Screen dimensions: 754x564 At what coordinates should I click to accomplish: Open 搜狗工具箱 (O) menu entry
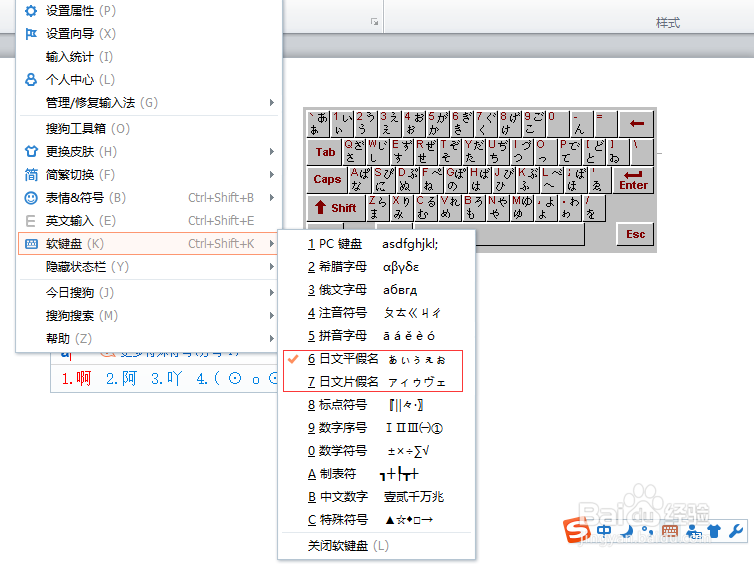pyautogui.click(x=148, y=128)
